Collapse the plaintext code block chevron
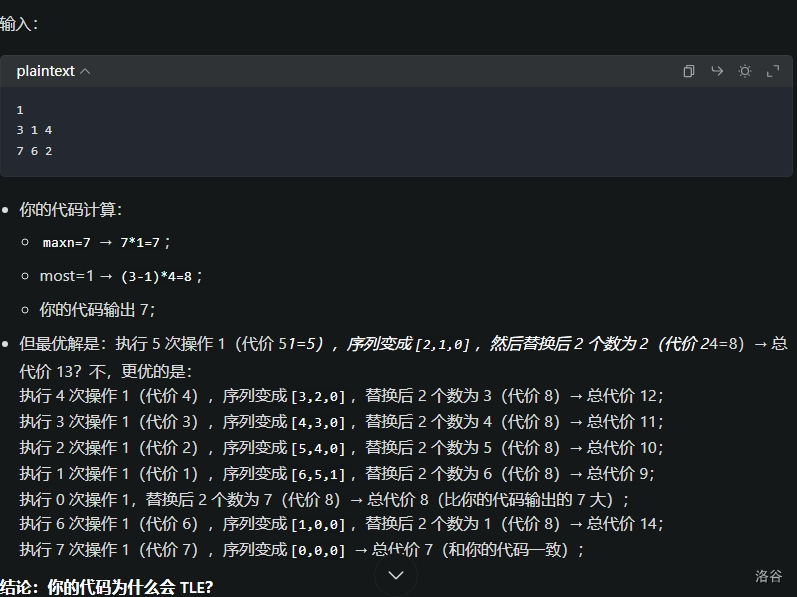797x597 pixels. click(x=85, y=71)
